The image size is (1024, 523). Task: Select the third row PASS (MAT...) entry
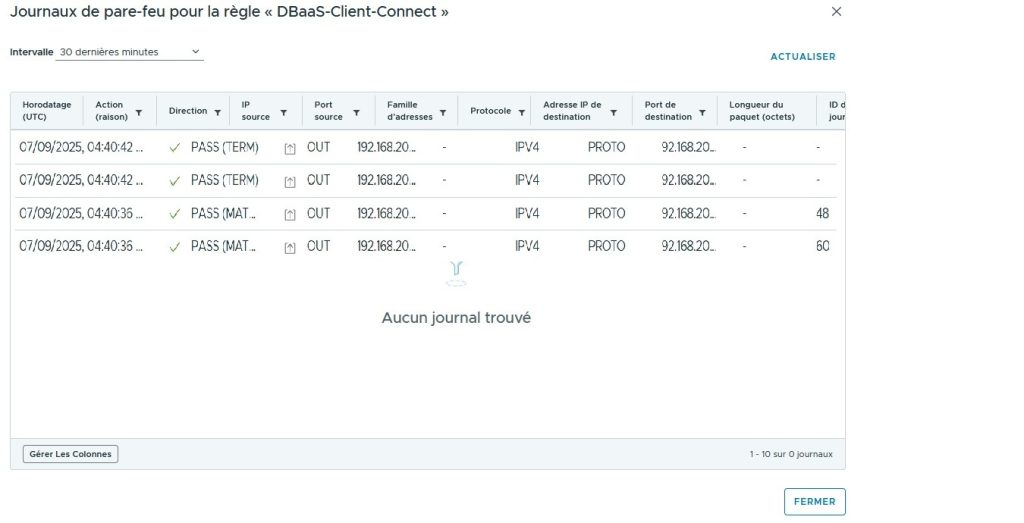point(224,214)
